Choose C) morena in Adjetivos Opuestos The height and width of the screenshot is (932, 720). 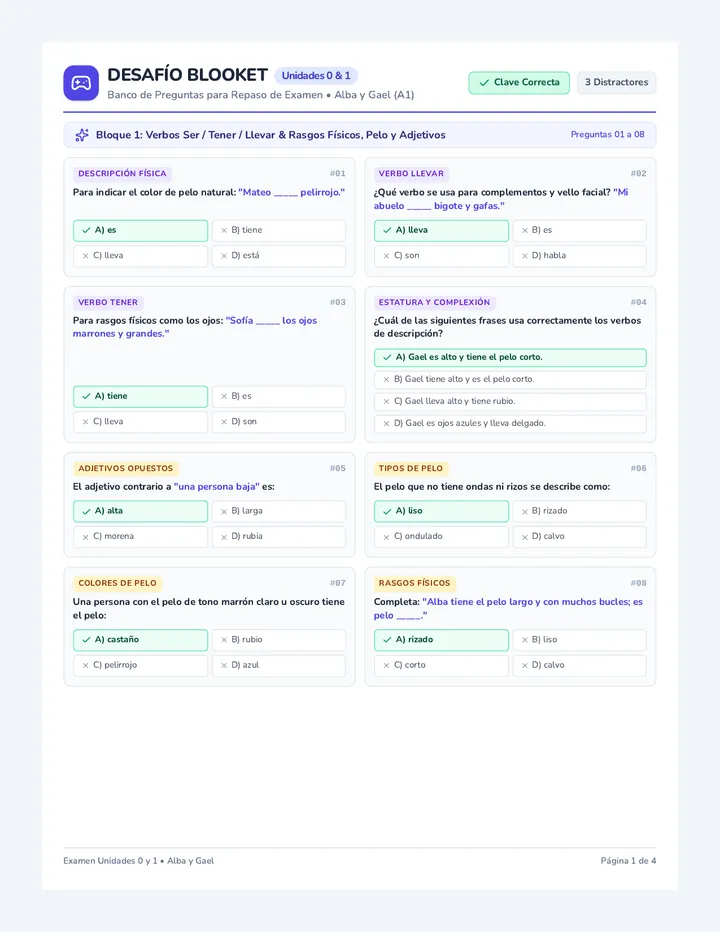click(x=140, y=536)
